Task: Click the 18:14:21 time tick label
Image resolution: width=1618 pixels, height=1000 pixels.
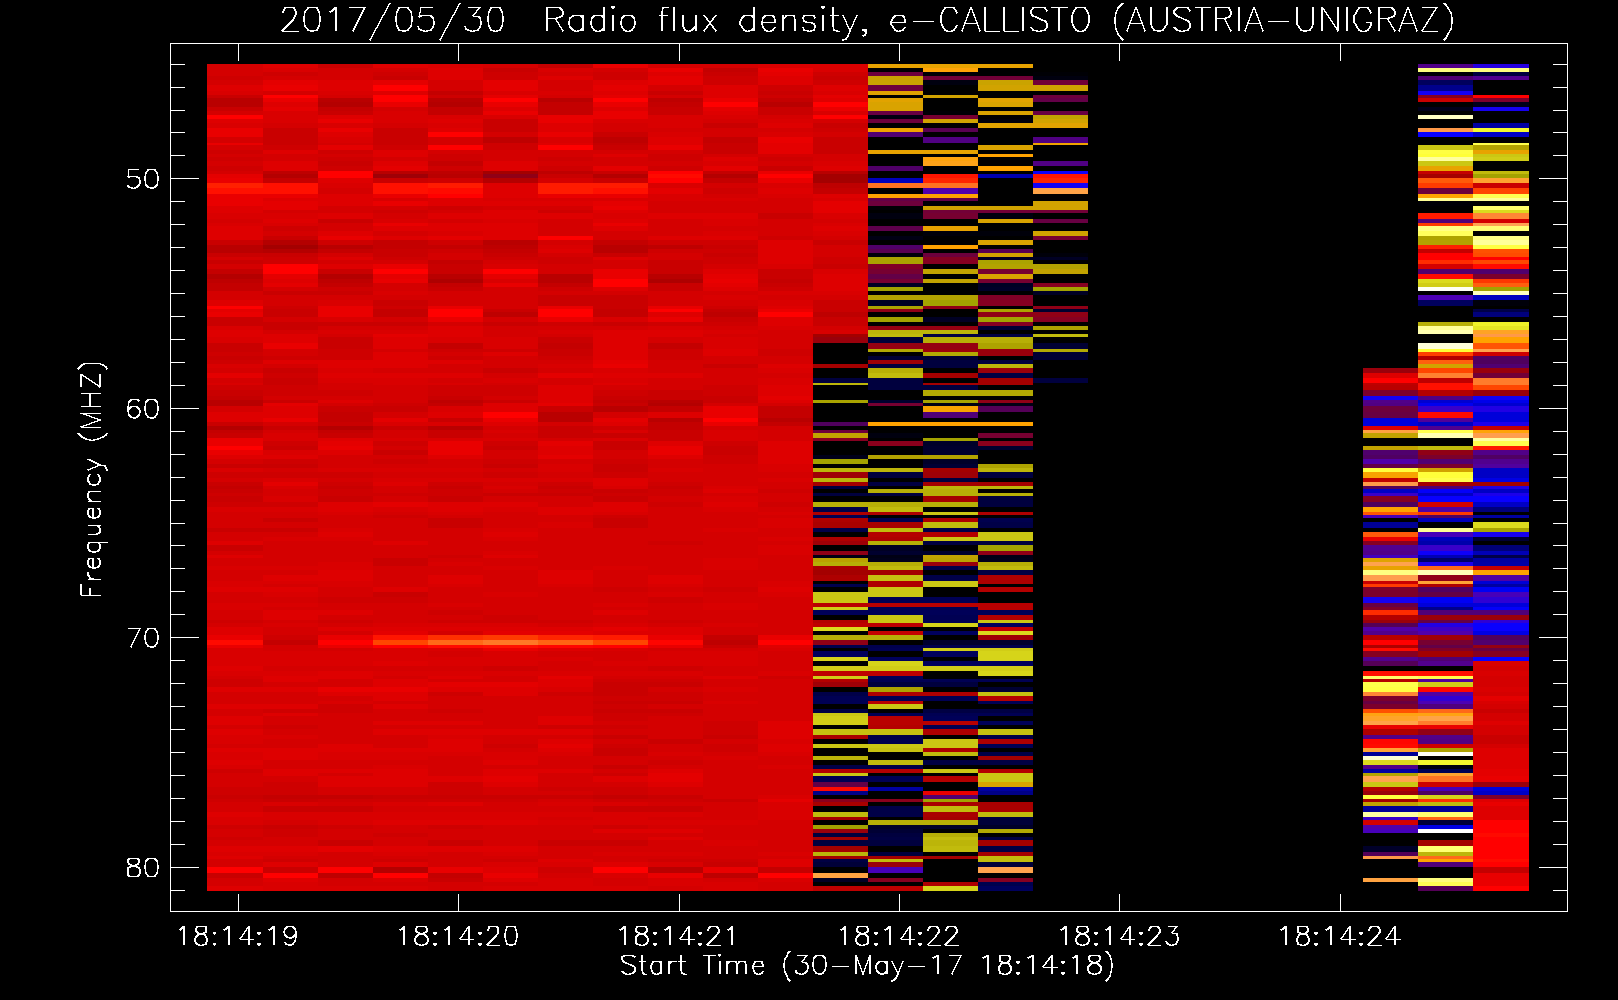Action: [678, 937]
